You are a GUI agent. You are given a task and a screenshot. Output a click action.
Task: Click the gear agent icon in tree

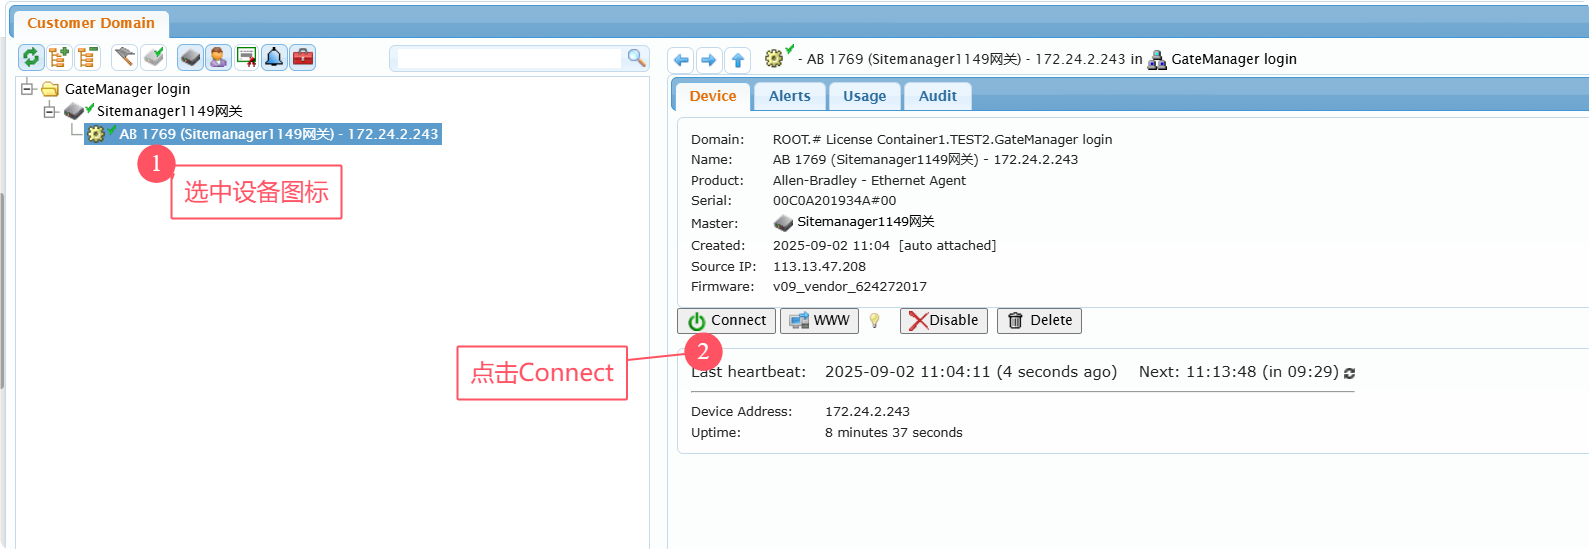coord(97,134)
